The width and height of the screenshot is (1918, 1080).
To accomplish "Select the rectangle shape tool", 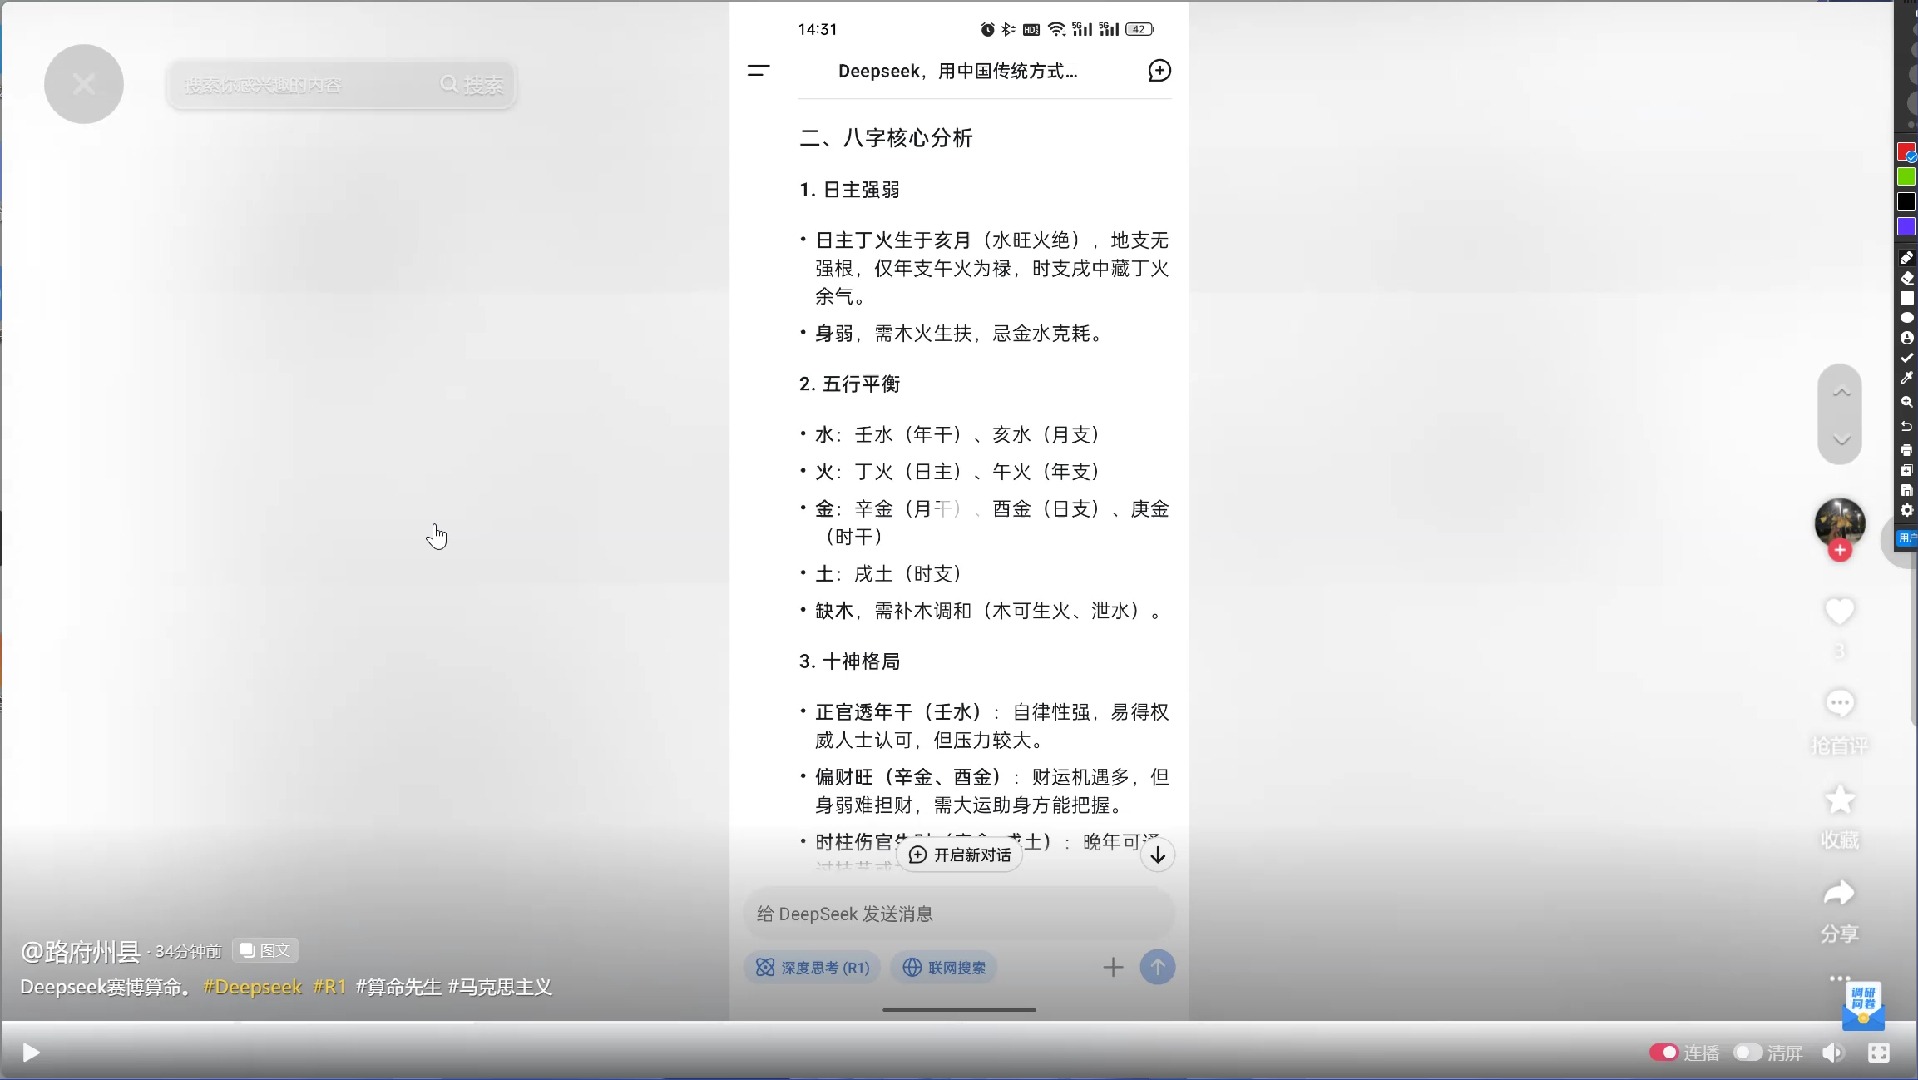I will click(1906, 298).
